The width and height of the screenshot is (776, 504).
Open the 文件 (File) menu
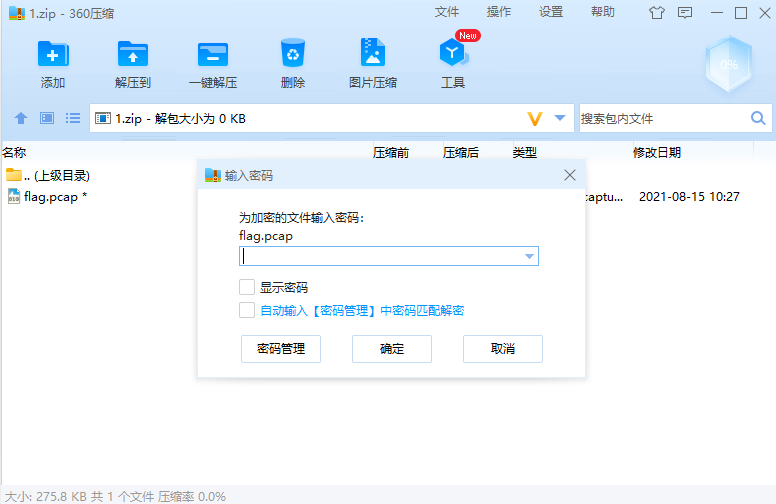coord(447,12)
